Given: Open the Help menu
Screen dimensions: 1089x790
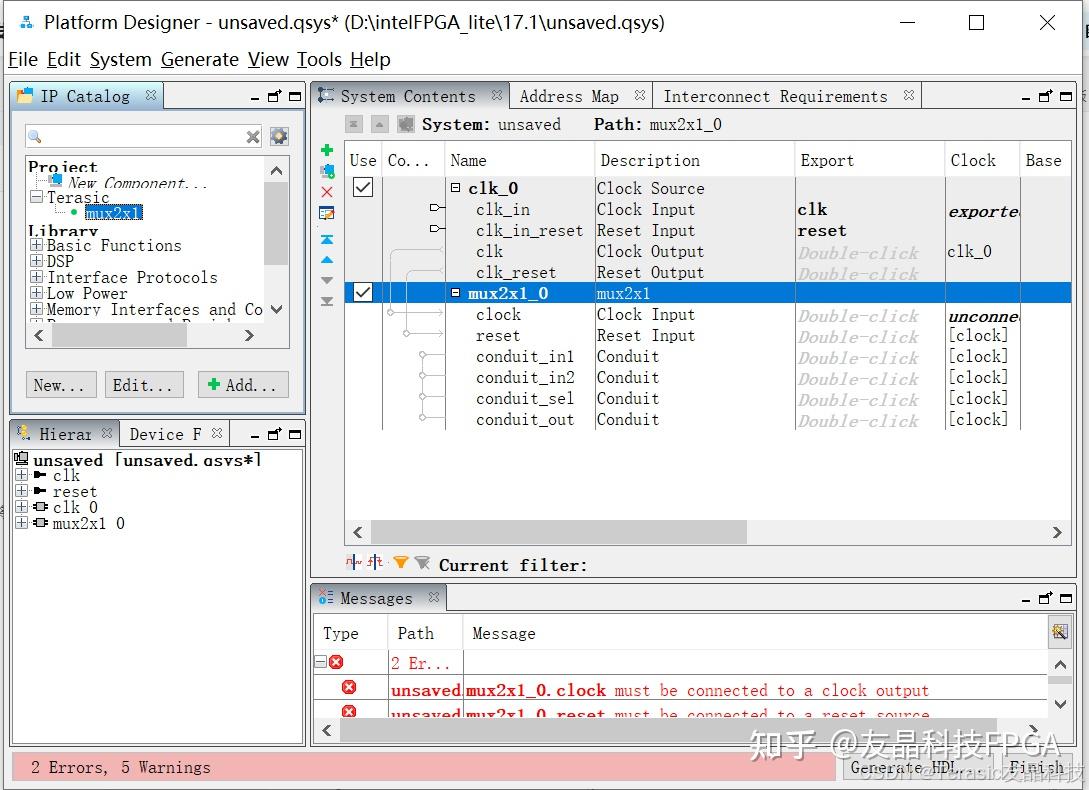Looking at the screenshot, I should pos(370,60).
